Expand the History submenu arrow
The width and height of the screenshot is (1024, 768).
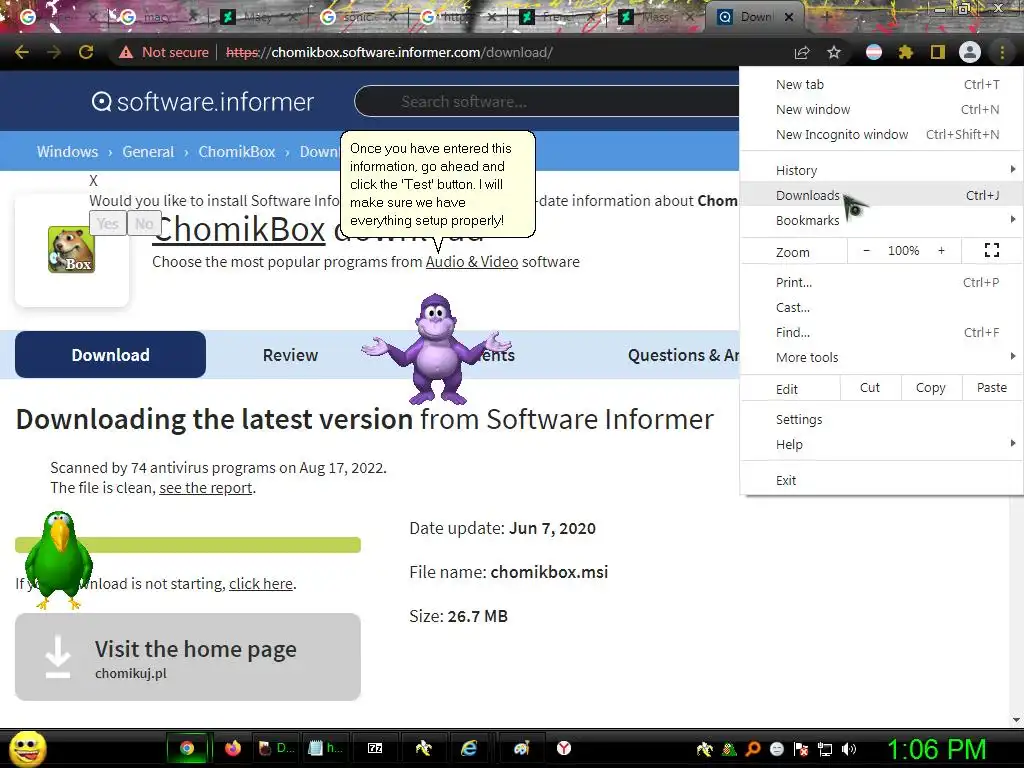coord(1012,170)
